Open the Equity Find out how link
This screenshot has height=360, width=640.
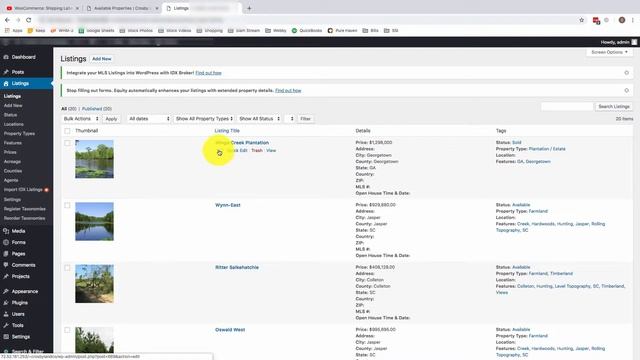[x=288, y=91]
